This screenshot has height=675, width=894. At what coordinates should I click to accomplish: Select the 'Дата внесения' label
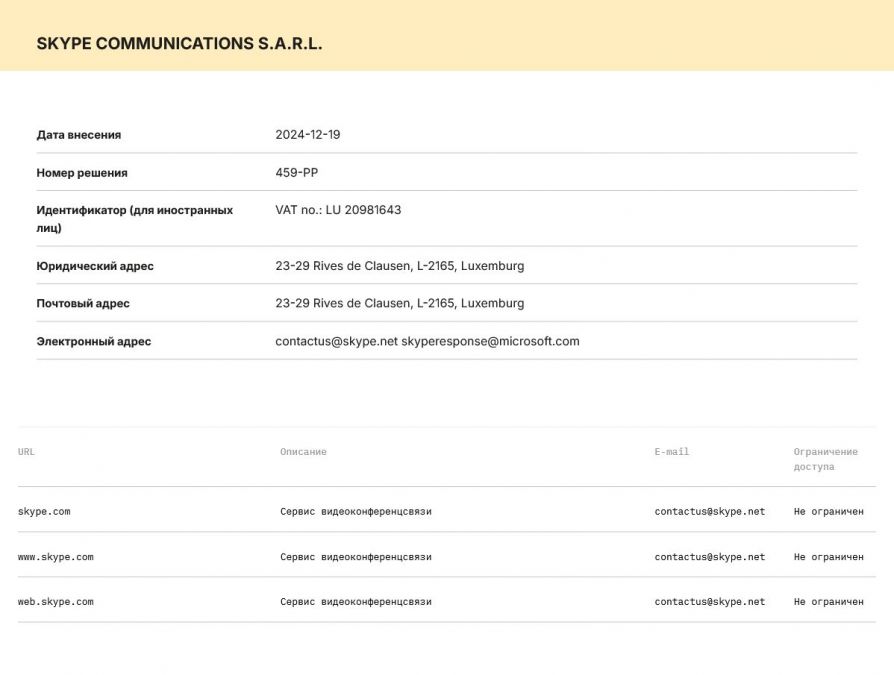(x=79, y=135)
